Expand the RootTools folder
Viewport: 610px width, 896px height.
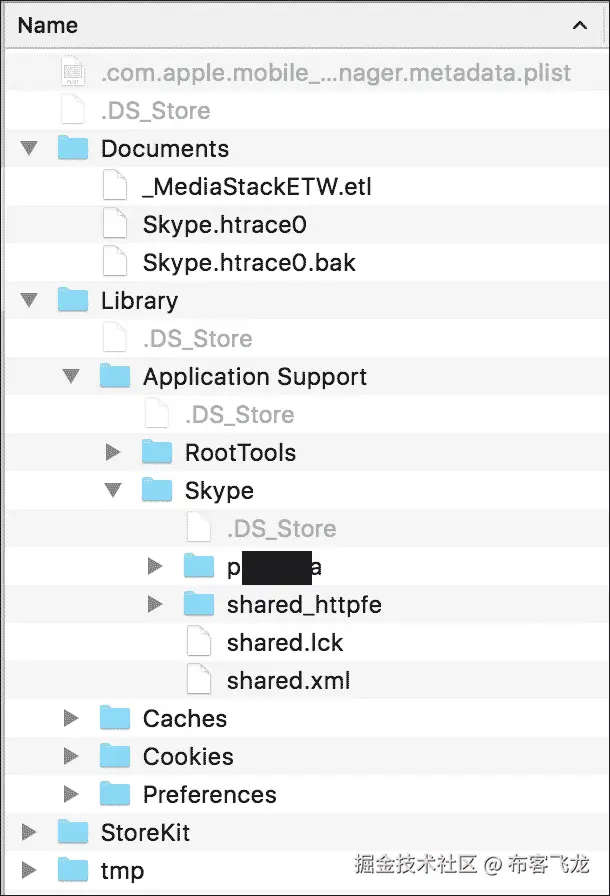(113, 453)
